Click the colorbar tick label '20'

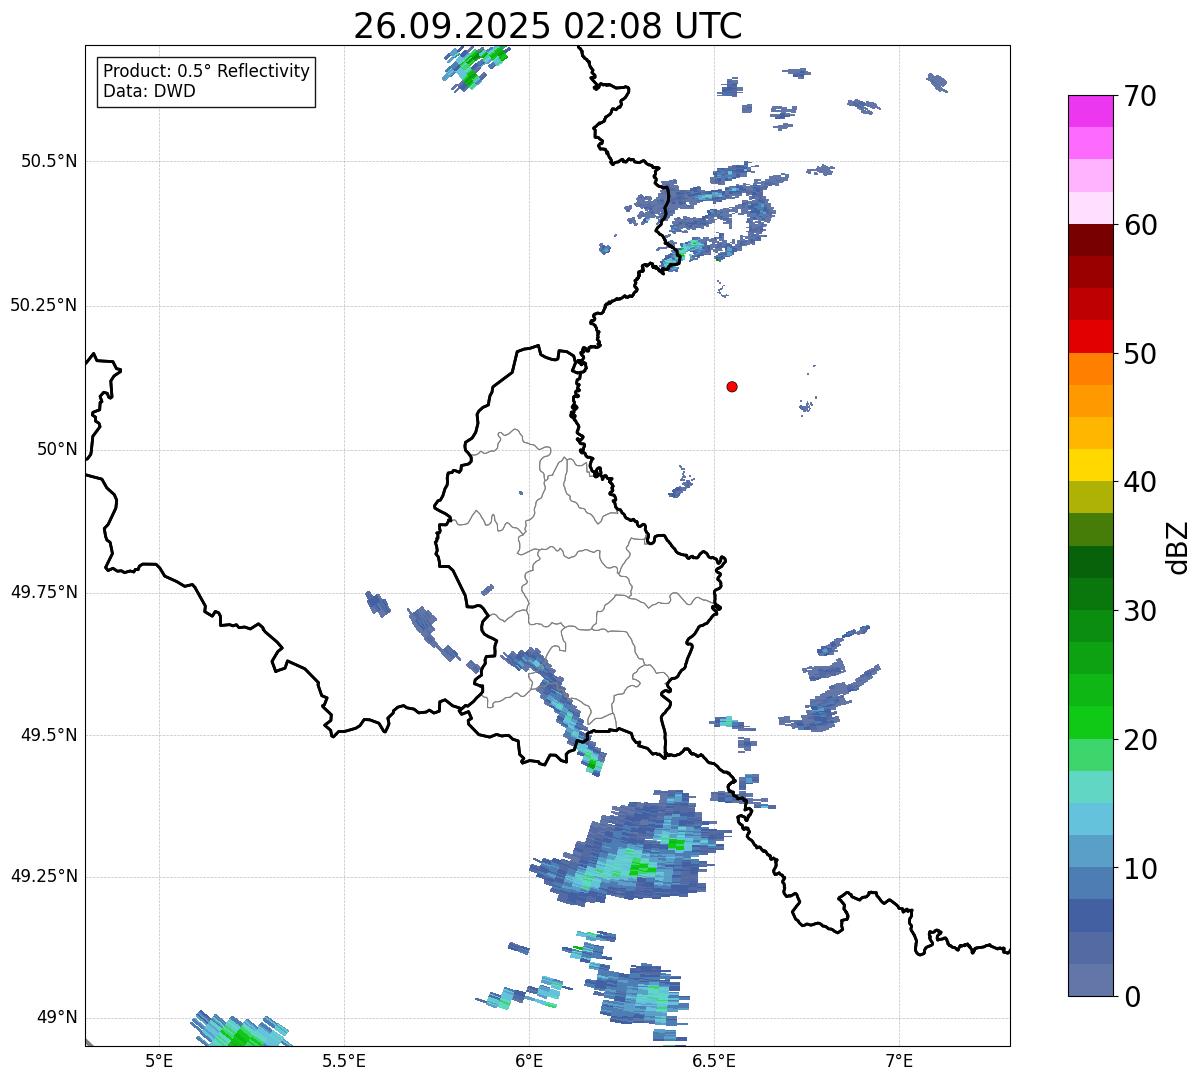(1140, 740)
